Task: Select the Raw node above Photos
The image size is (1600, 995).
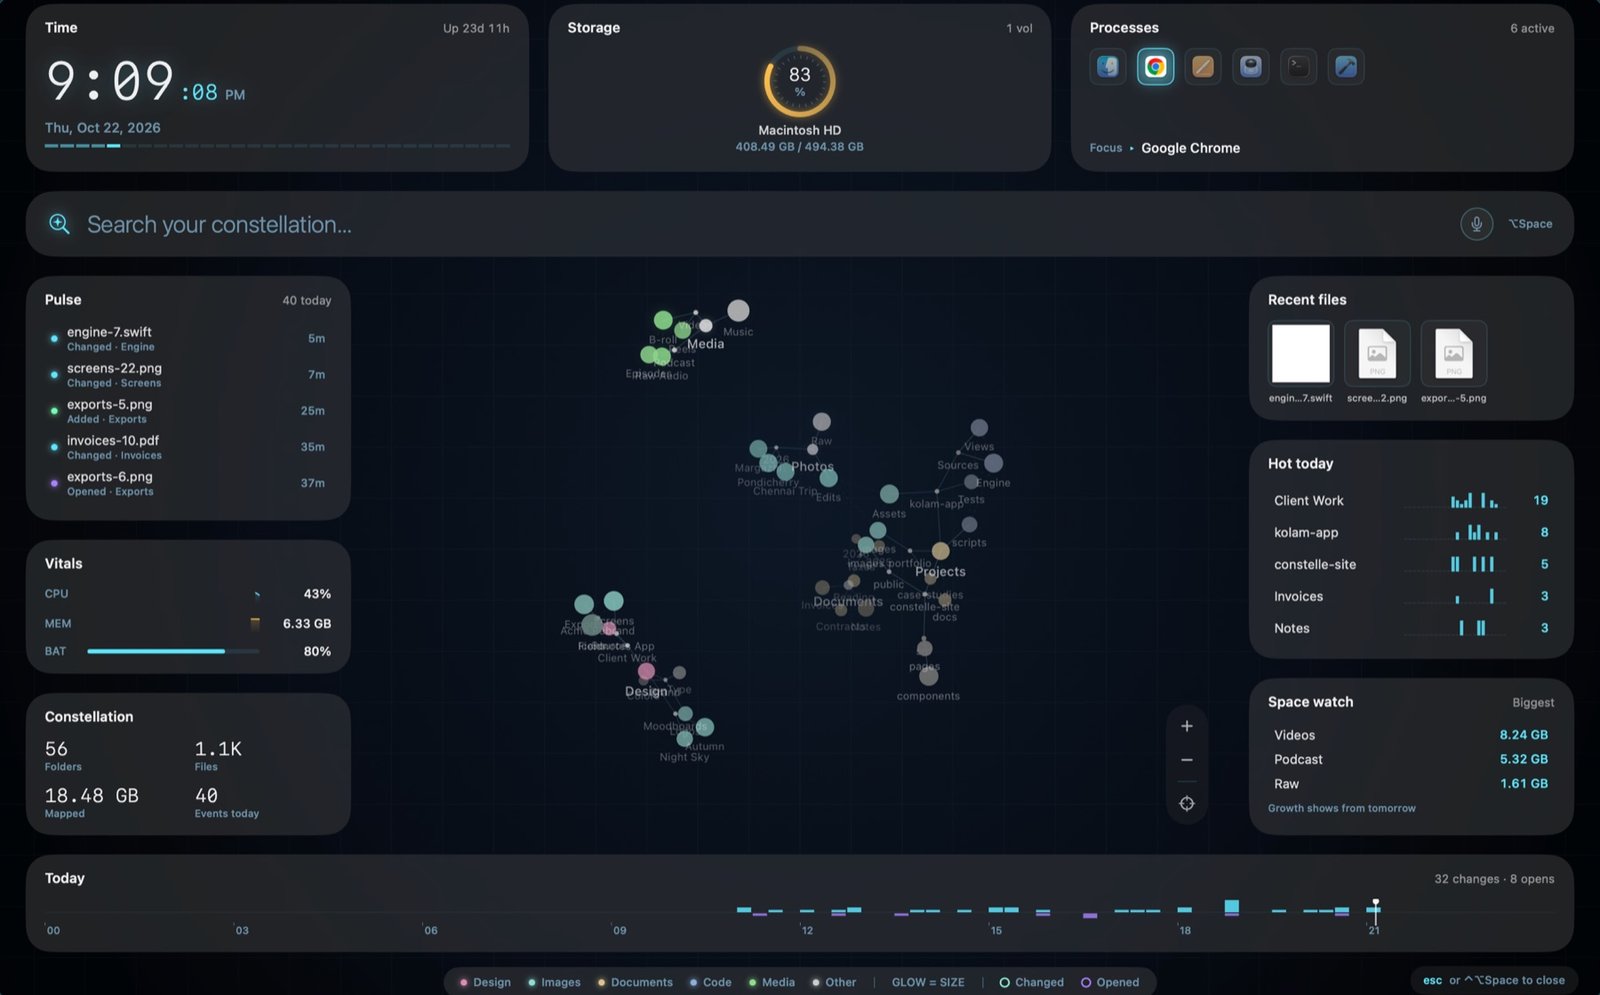Action: coord(821,422)
